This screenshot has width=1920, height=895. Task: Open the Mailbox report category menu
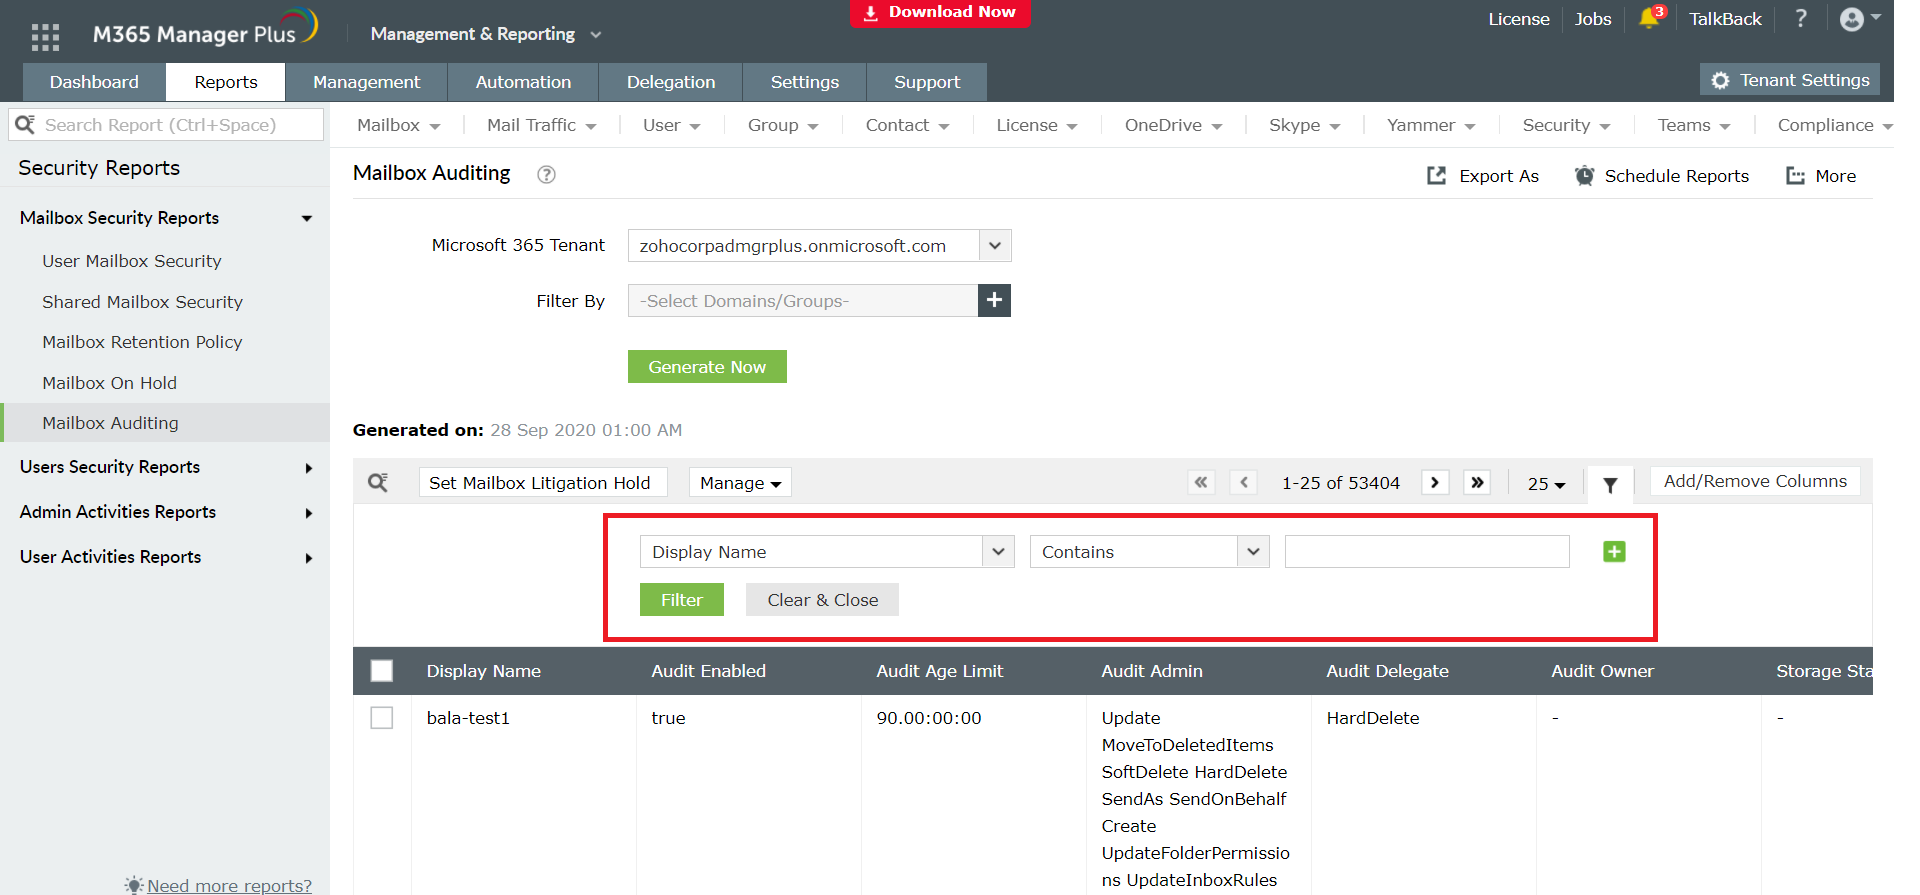[398, 125]
